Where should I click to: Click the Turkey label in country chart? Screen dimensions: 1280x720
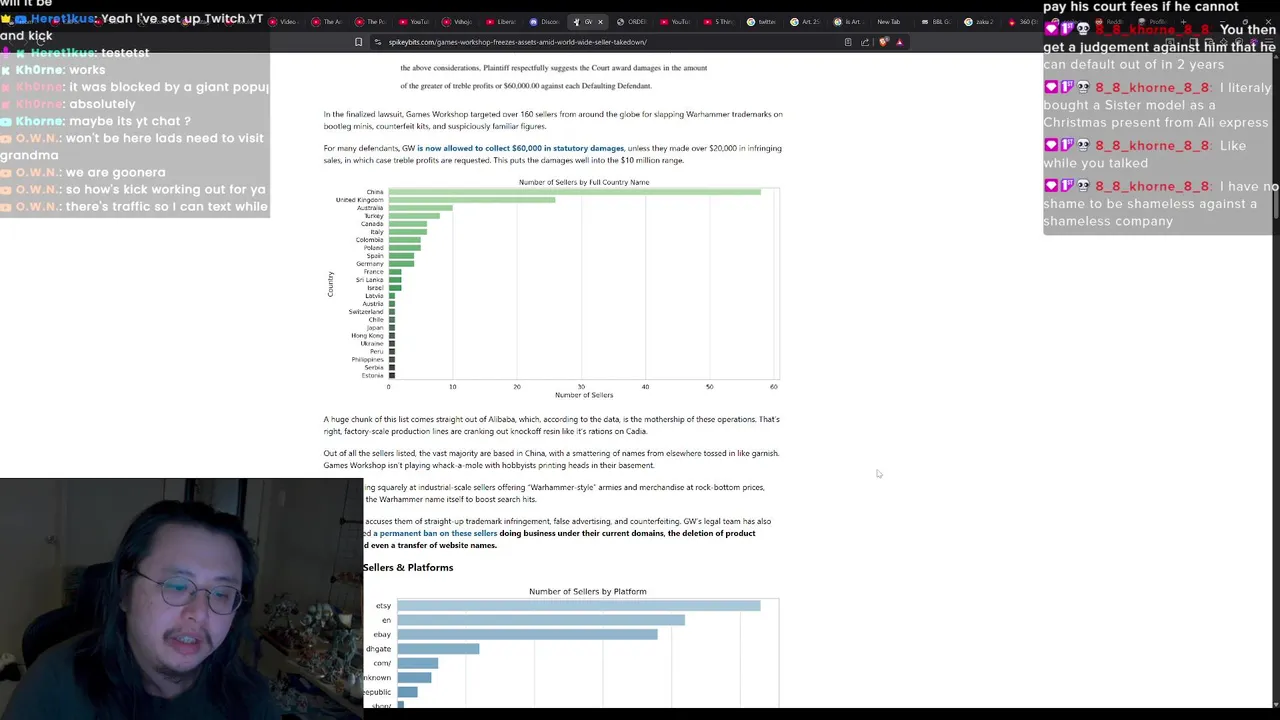coord(373,216)
